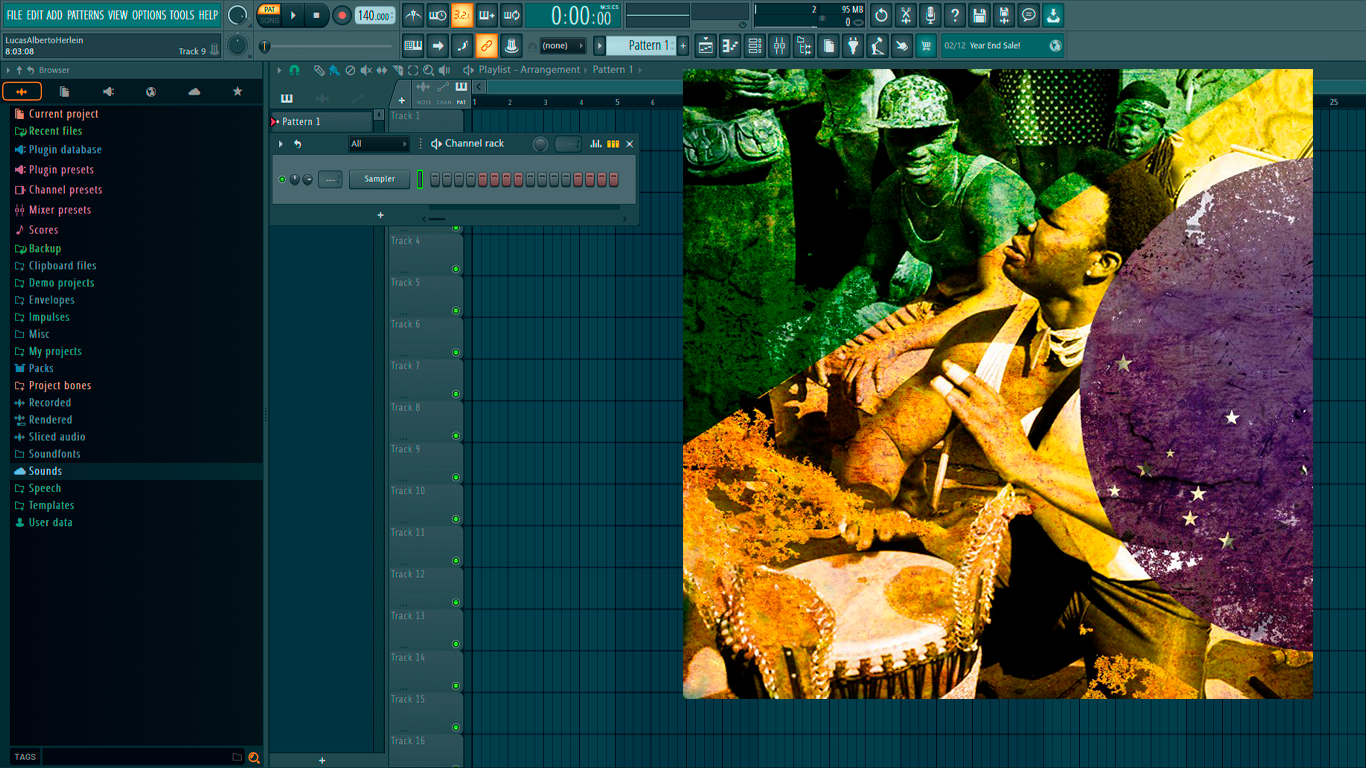The width and height of the screenshot is (1366, 768).
Task: Toggle the metronome icon
Action: (x=413, y=15)
